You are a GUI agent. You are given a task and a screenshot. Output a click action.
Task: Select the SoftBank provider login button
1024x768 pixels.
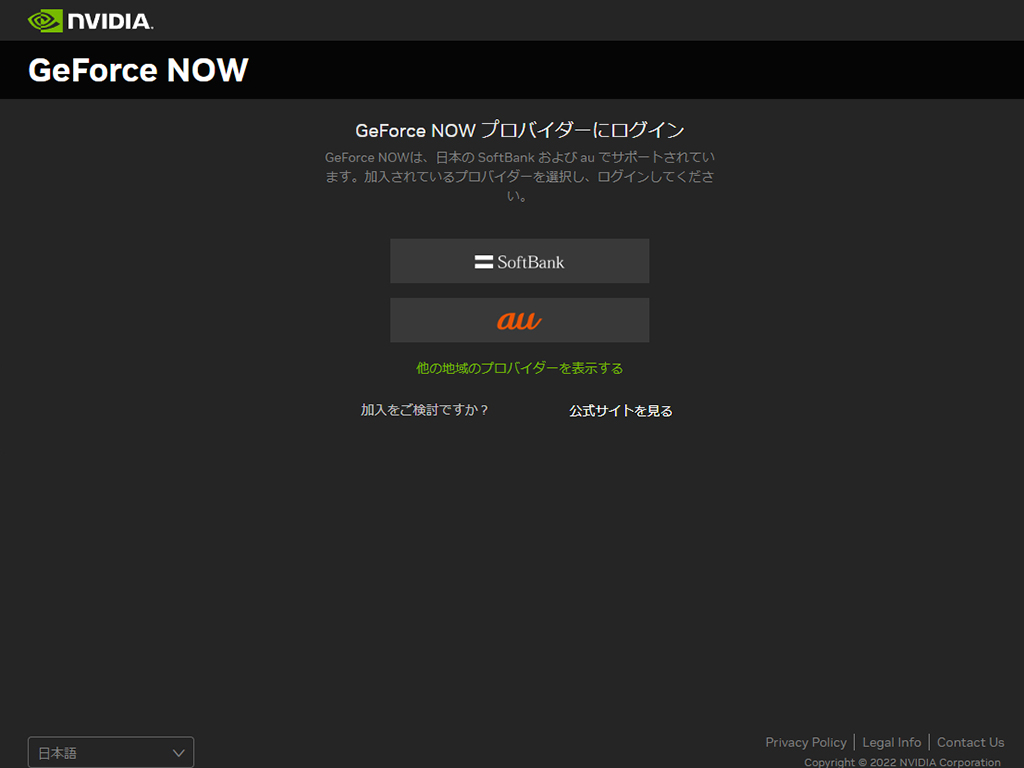[520, 261]
